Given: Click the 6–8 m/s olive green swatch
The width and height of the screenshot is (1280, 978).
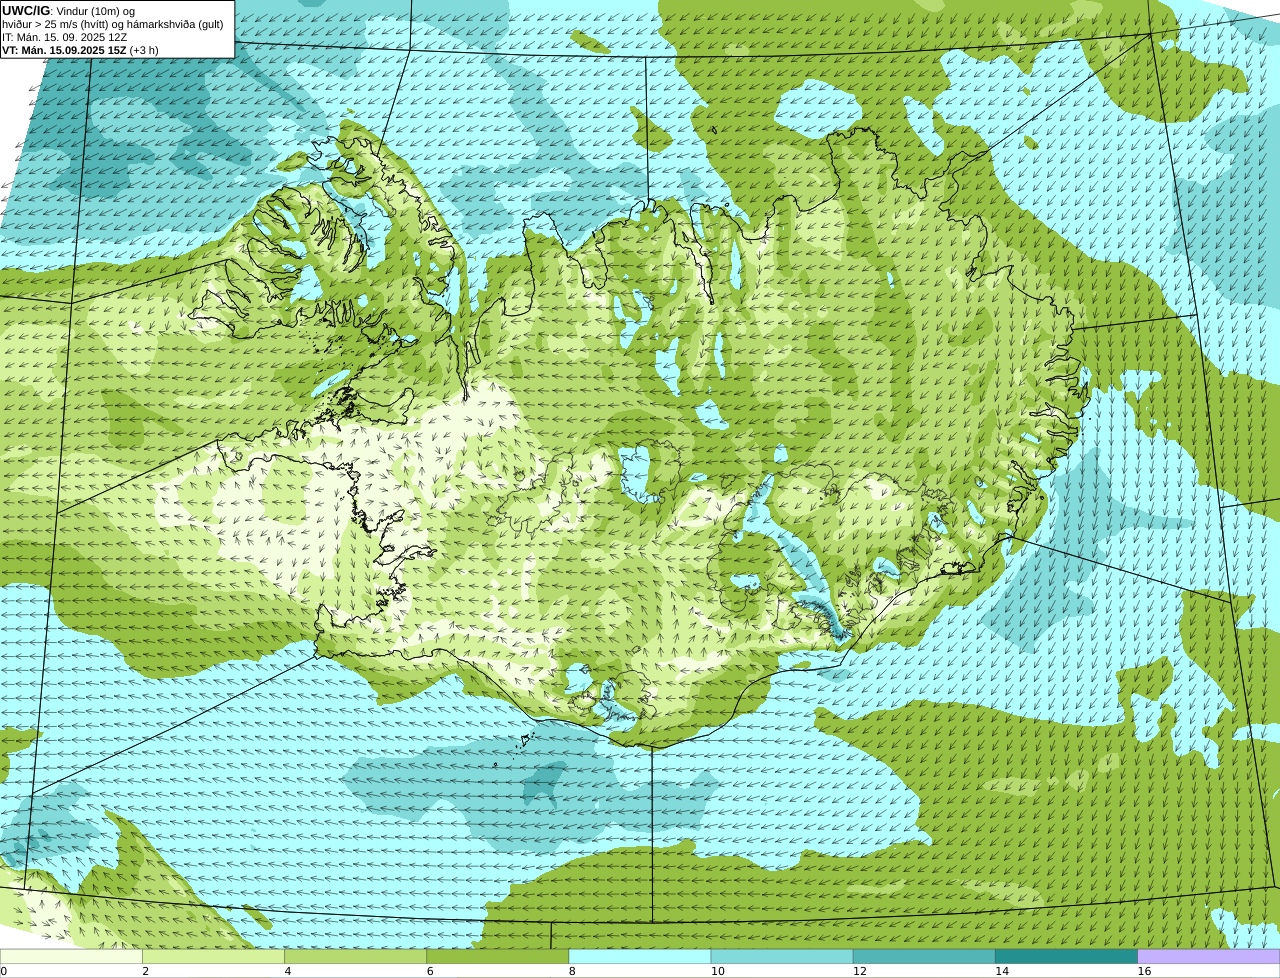Looking at the screenshot, I should (x=498, y=957).
